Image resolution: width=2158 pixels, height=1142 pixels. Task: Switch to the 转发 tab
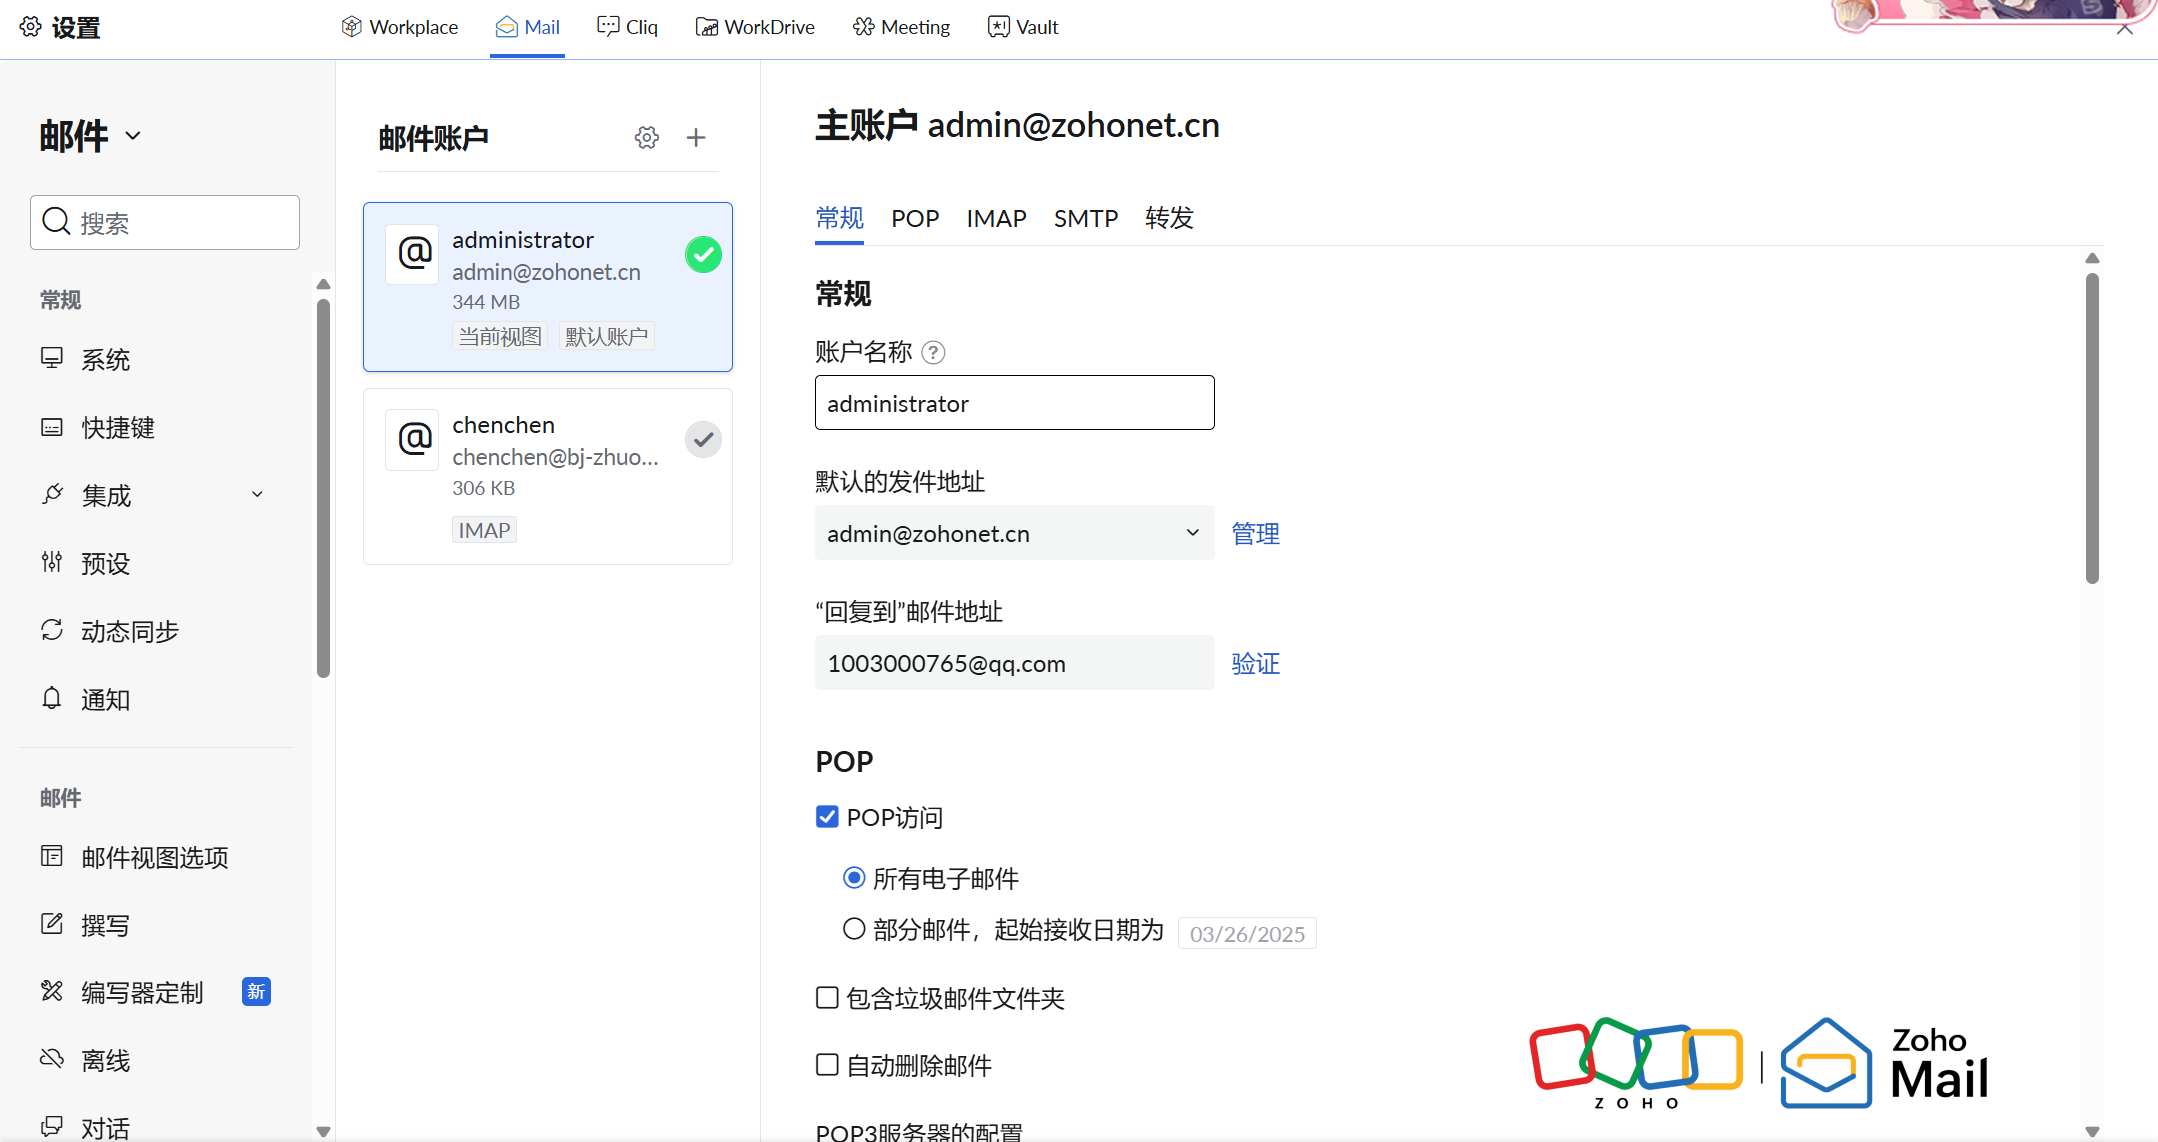(x=1169, y=218)
